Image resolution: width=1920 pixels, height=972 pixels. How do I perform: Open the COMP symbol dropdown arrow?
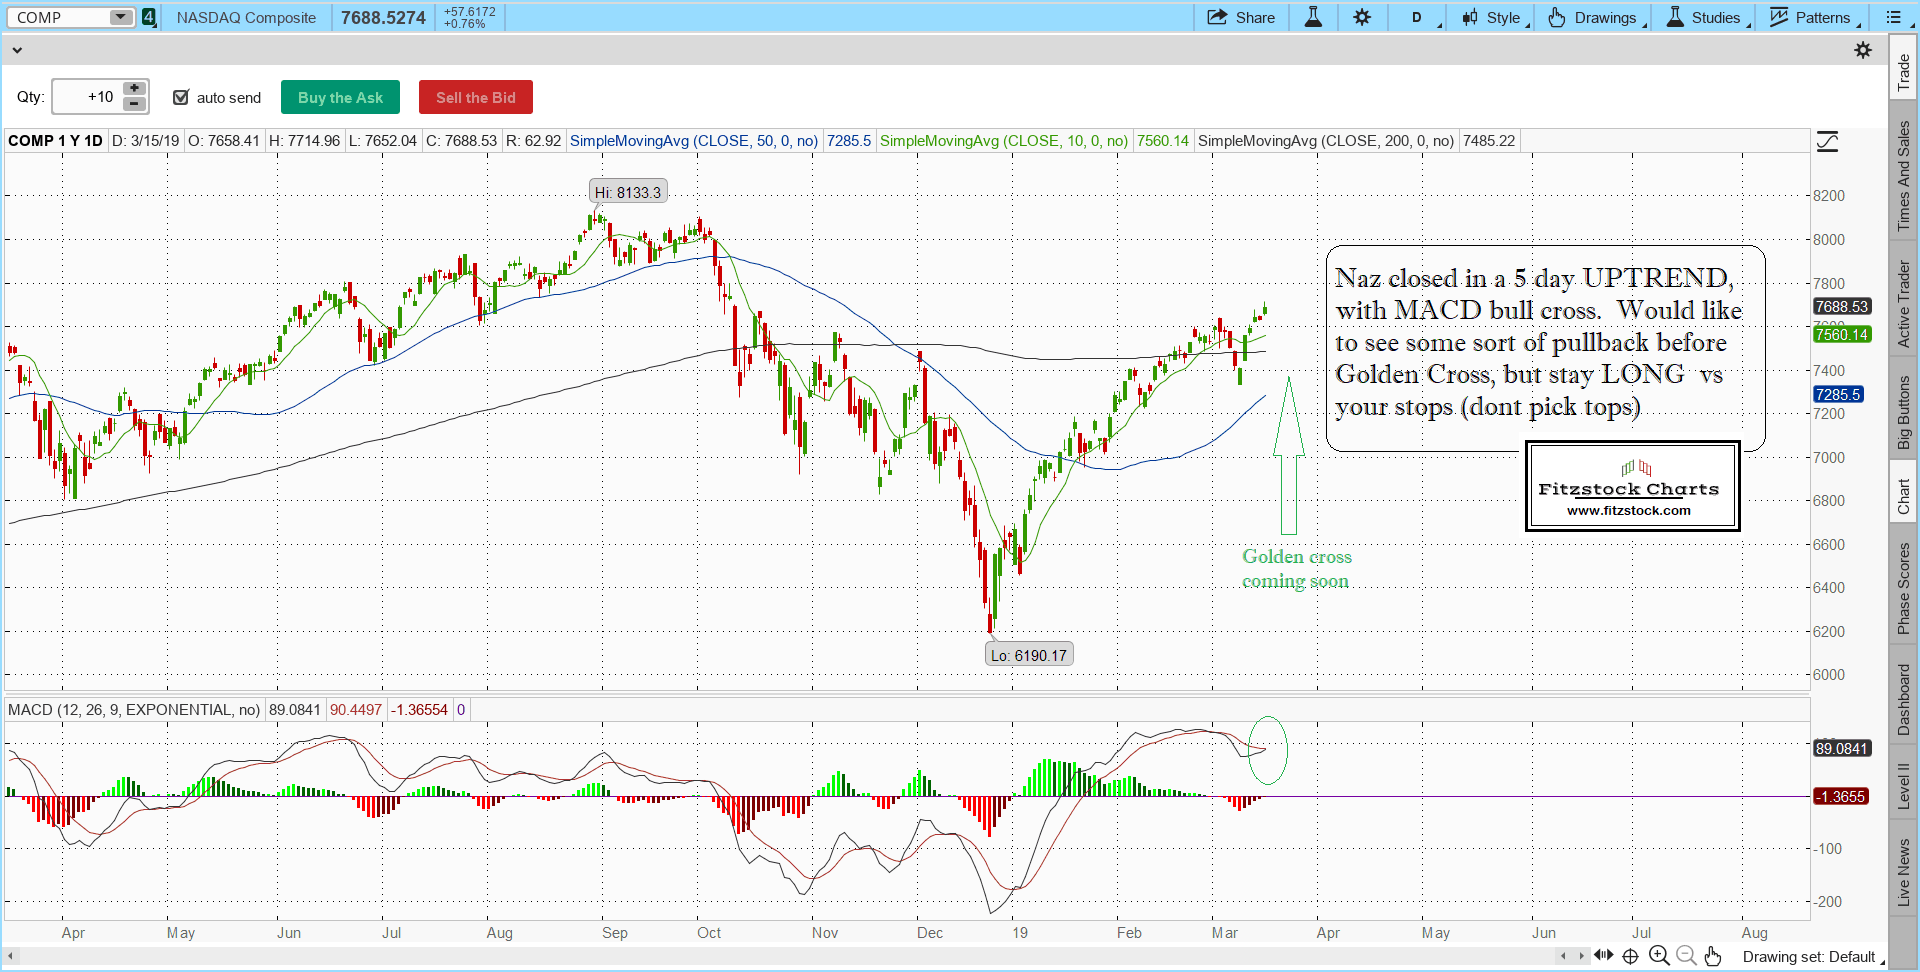(120, 17)
